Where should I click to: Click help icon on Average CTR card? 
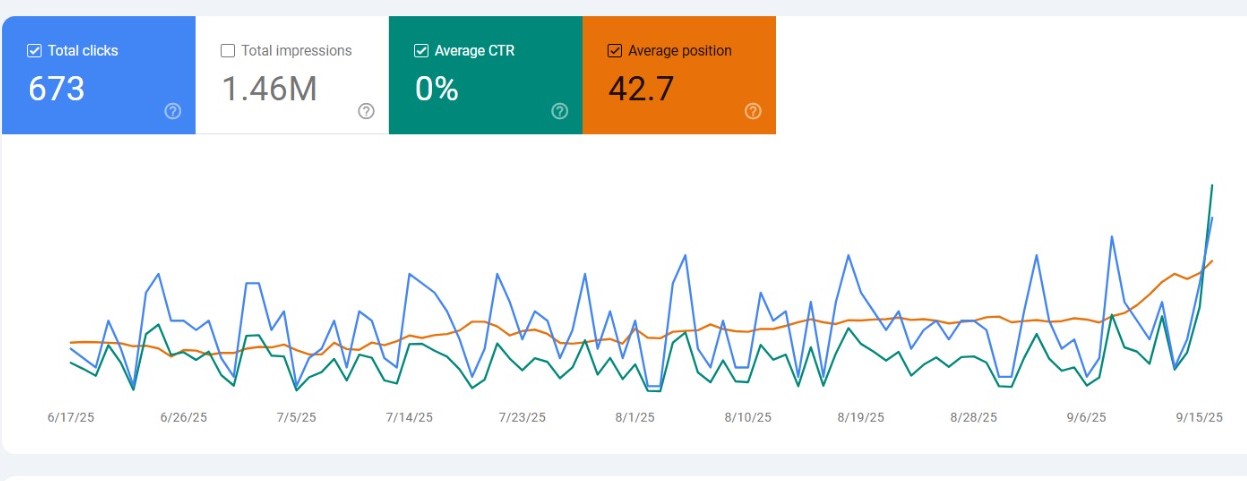click(x=560, y=111)
